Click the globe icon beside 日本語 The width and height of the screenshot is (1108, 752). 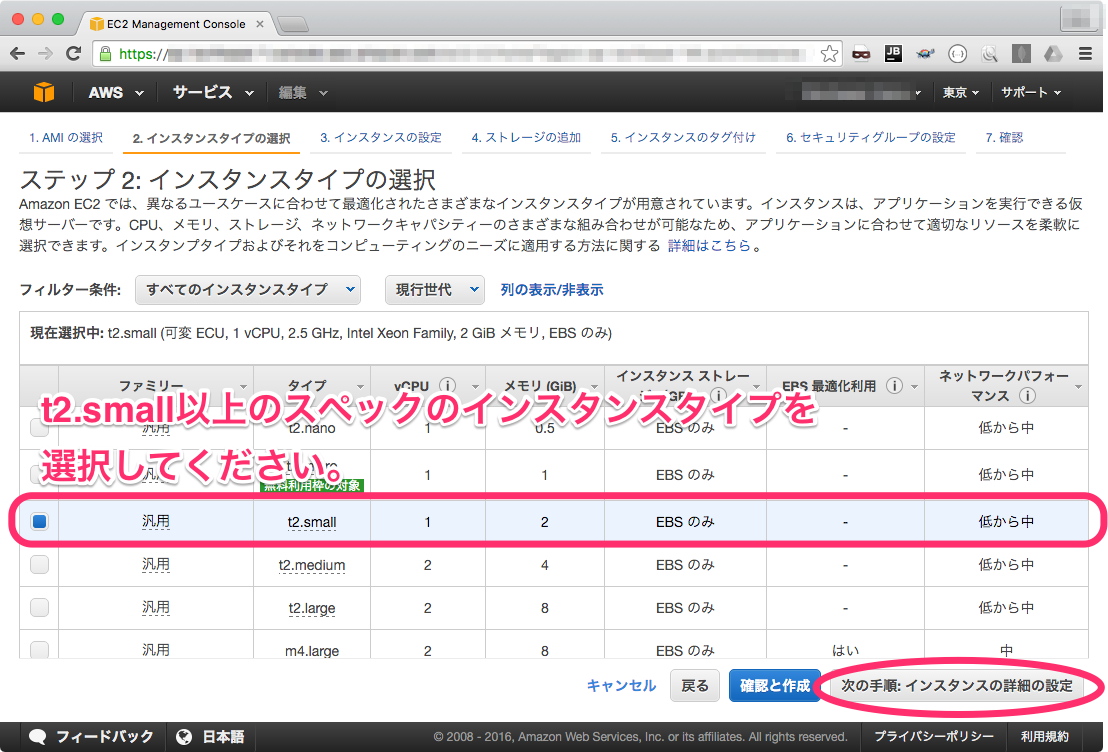coord(184,736)
